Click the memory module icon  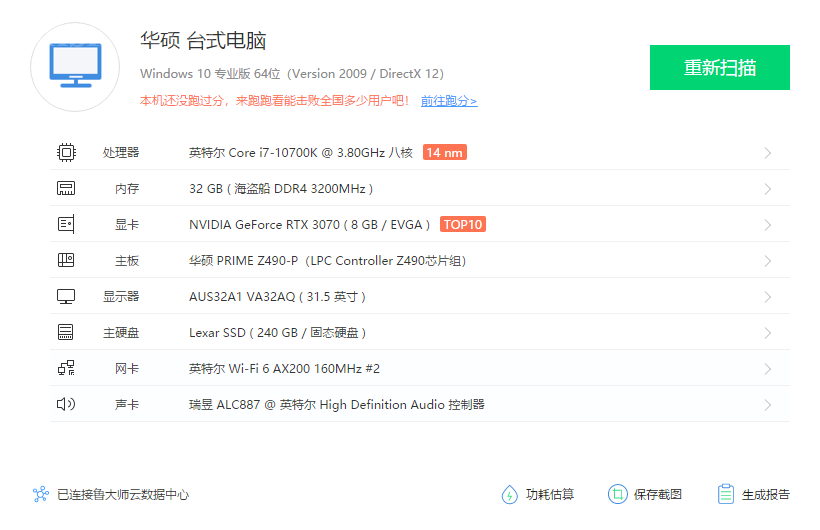click(66, 188)
